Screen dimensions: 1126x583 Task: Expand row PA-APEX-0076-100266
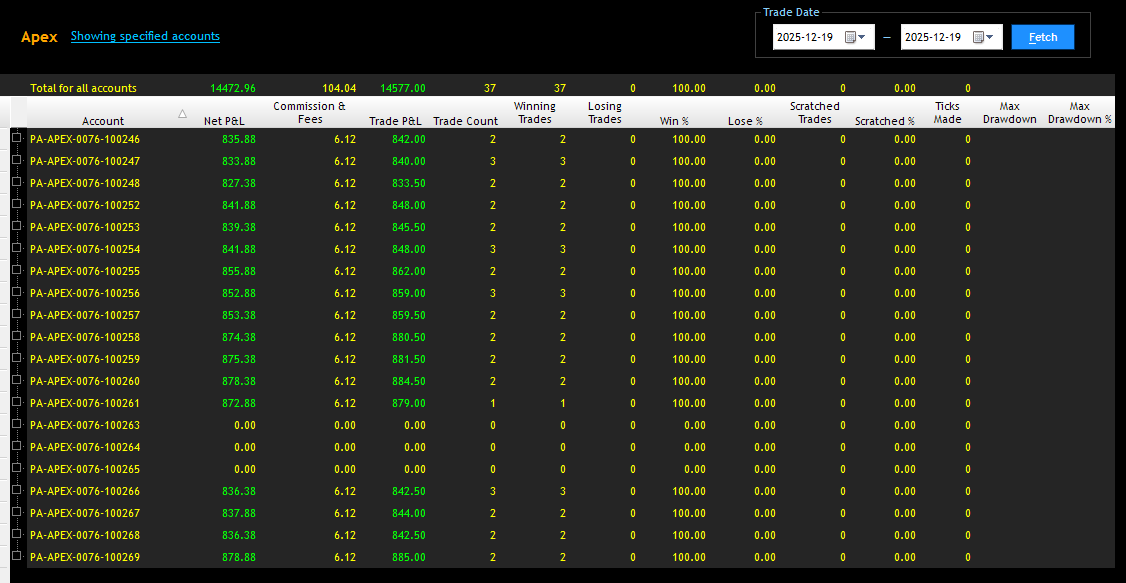click(x=16, y=490)
